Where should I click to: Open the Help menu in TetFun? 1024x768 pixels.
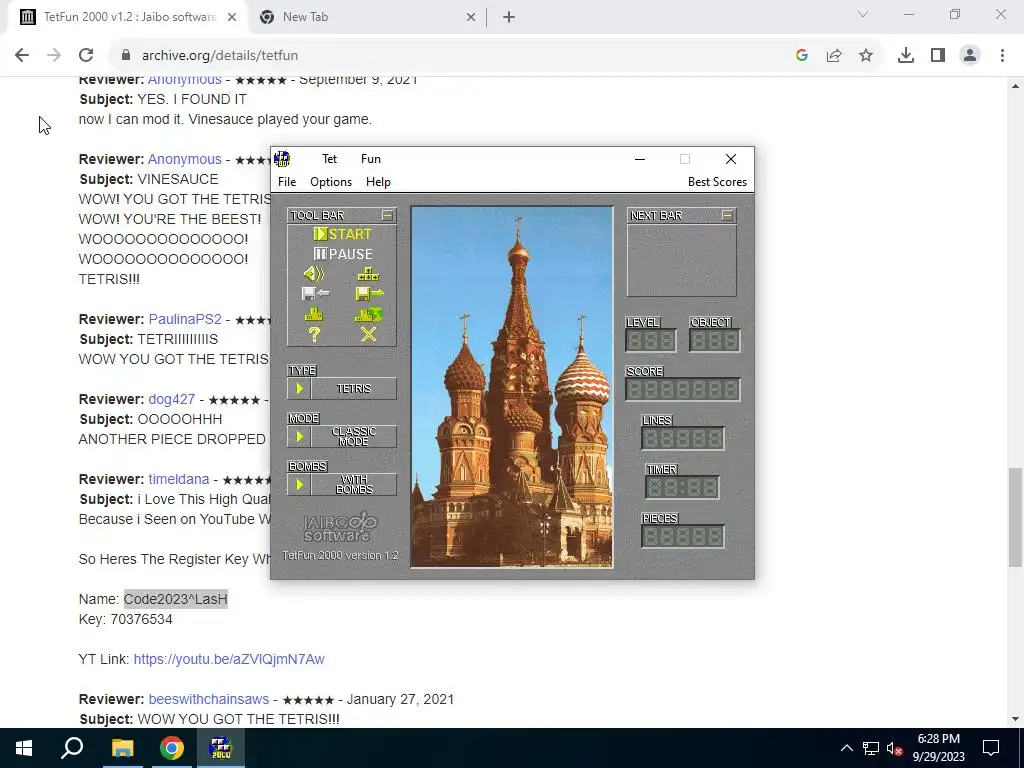[x=378, y=182]
